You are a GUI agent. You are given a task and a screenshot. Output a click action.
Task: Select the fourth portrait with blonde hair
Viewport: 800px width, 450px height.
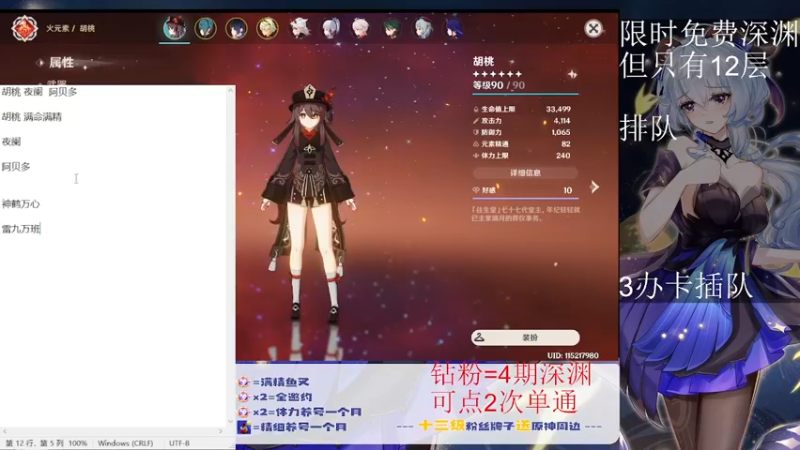267,28
